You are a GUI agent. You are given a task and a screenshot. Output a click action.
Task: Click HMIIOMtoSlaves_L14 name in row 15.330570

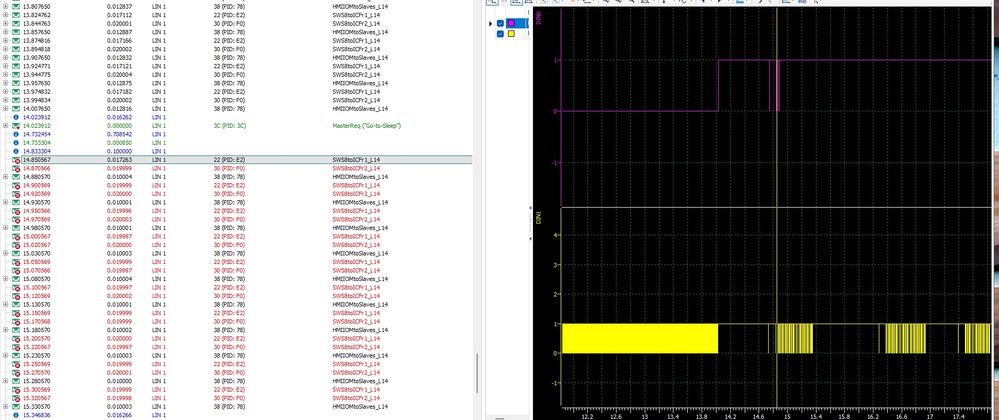360,406
